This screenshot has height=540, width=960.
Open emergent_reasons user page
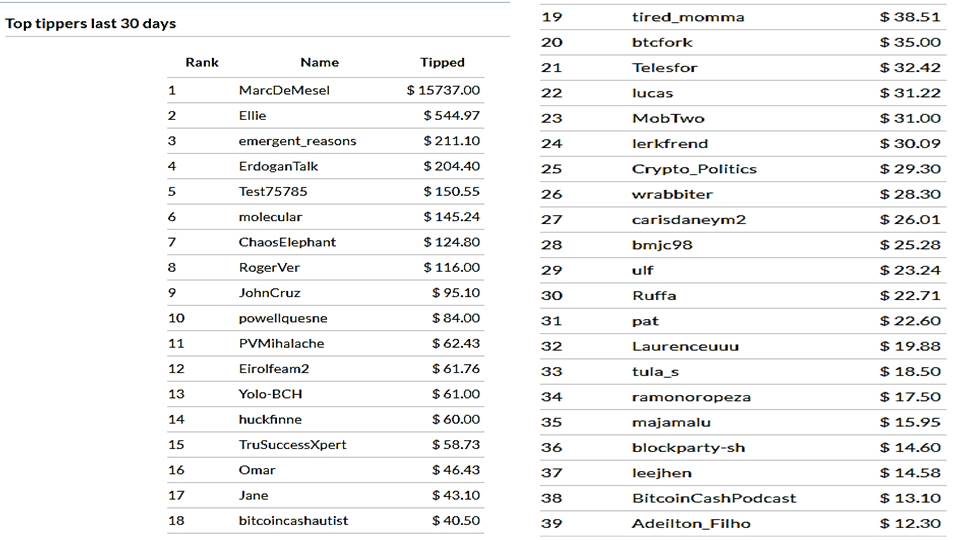click(x=298, y=141)
